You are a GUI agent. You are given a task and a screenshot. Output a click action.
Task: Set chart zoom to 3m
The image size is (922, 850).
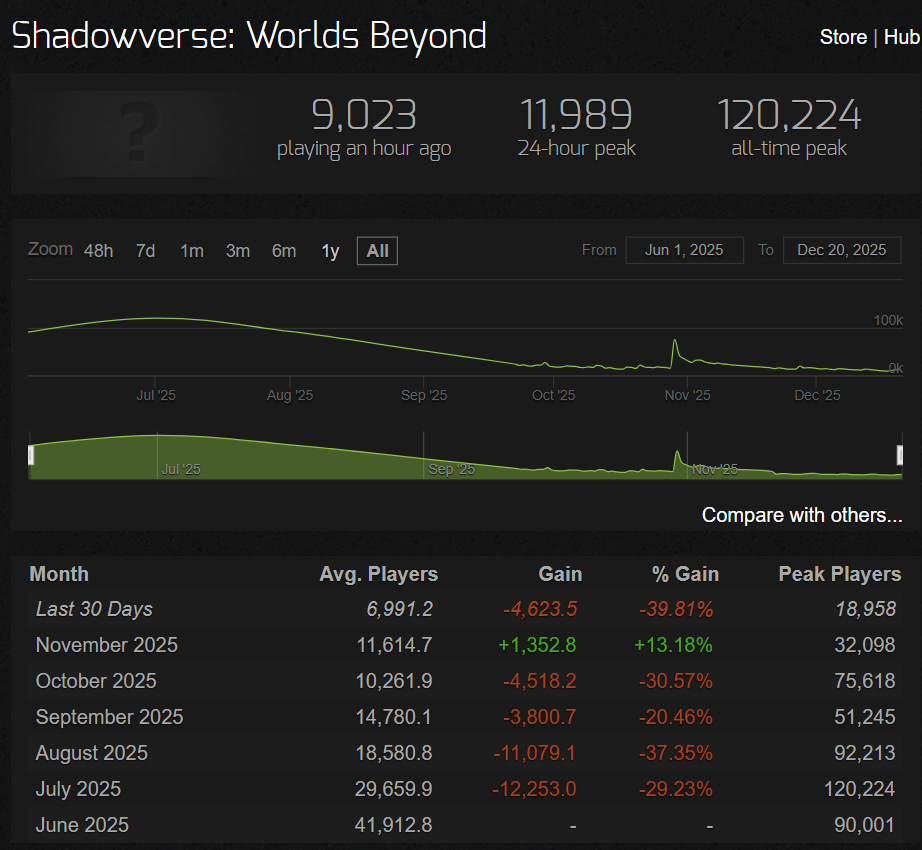(238, 251)
